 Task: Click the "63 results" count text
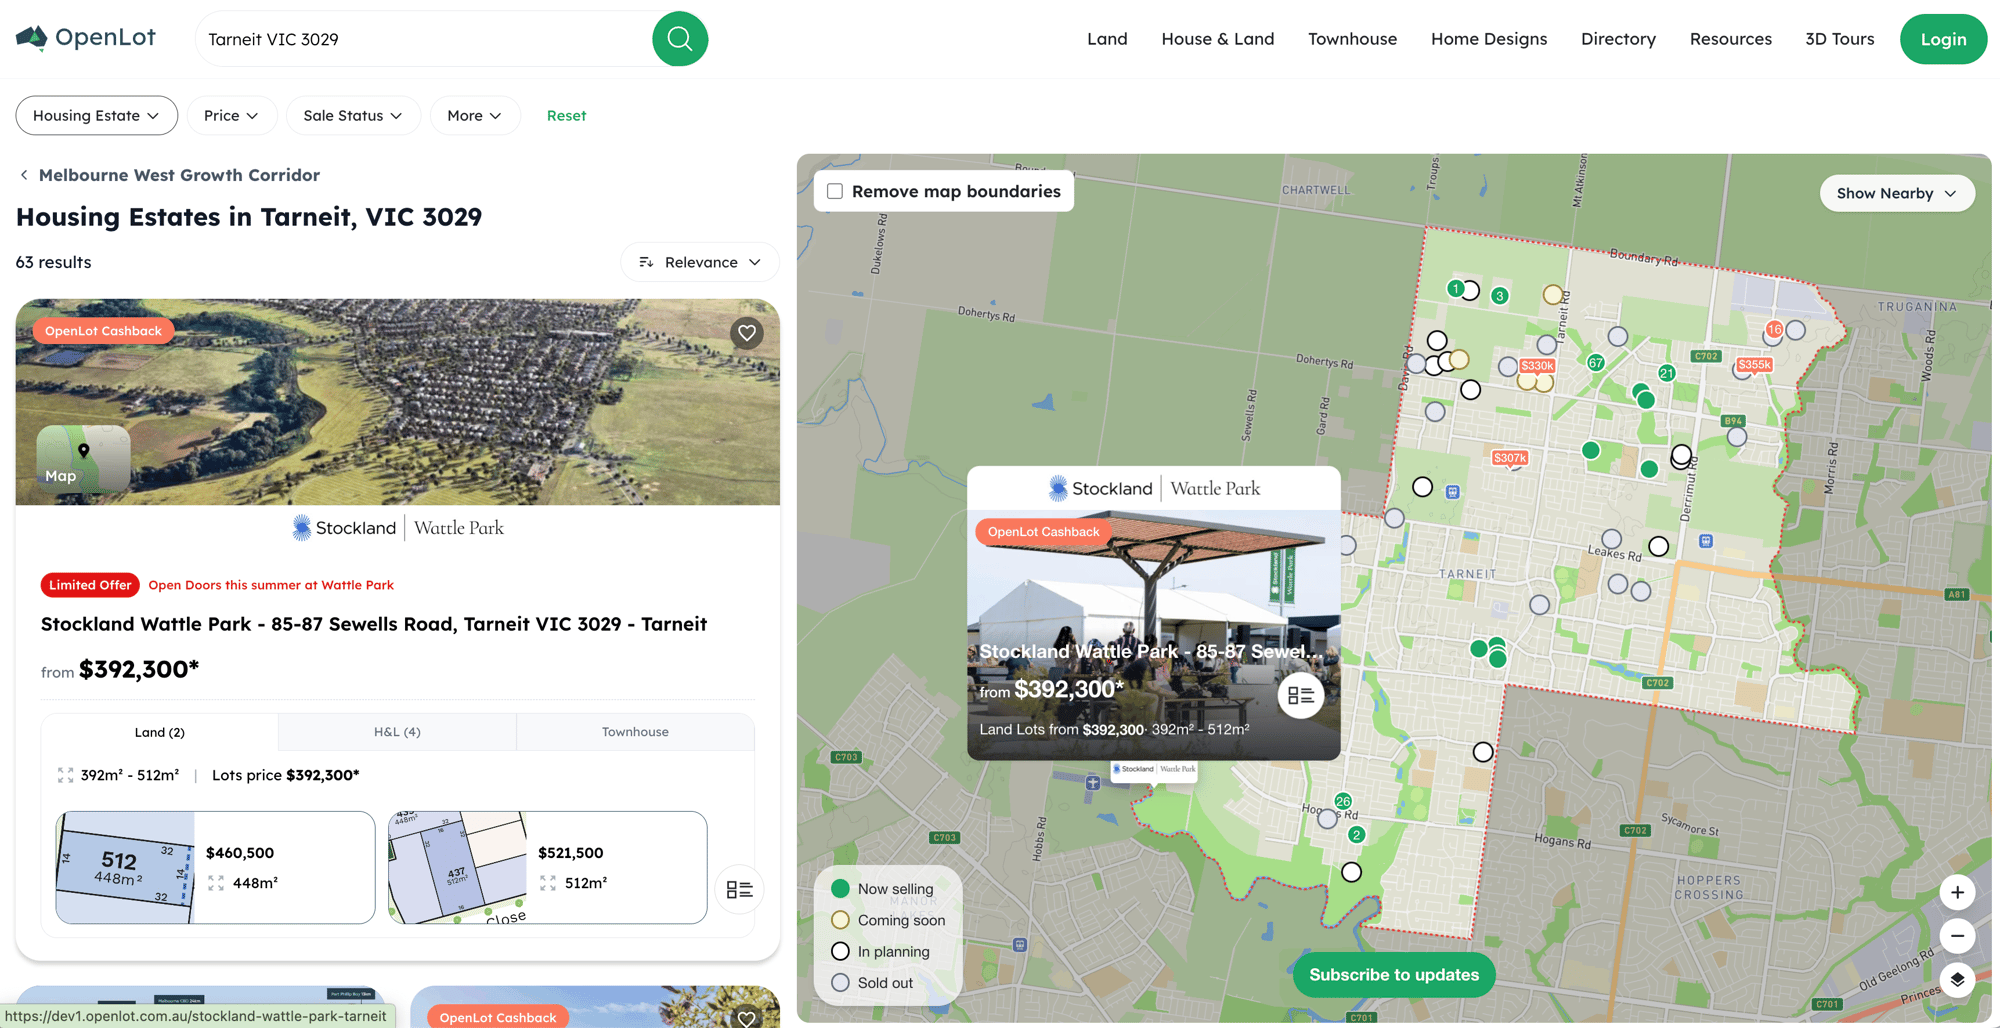point(53,262)
